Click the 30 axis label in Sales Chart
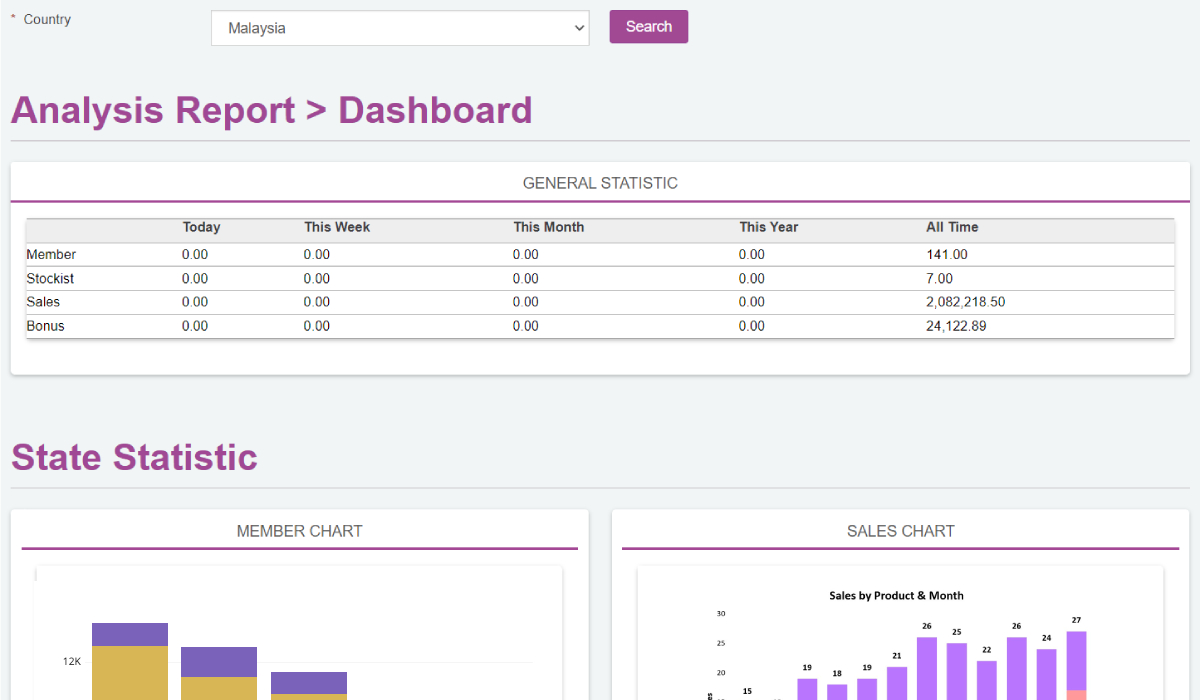Image resolution: width=1200 pixels, height=700 pixels. 721,613
